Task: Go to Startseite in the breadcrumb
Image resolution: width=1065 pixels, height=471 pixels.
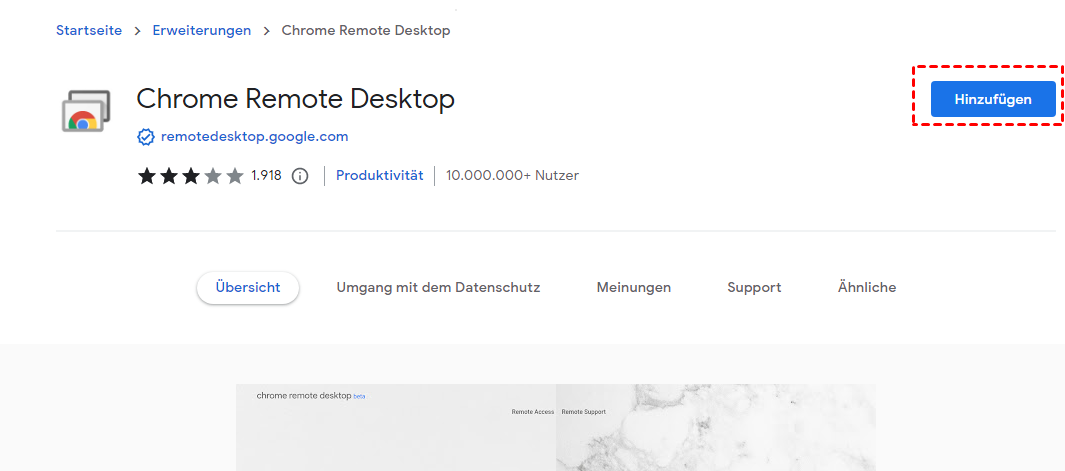Action: click(x=89, y=30)
